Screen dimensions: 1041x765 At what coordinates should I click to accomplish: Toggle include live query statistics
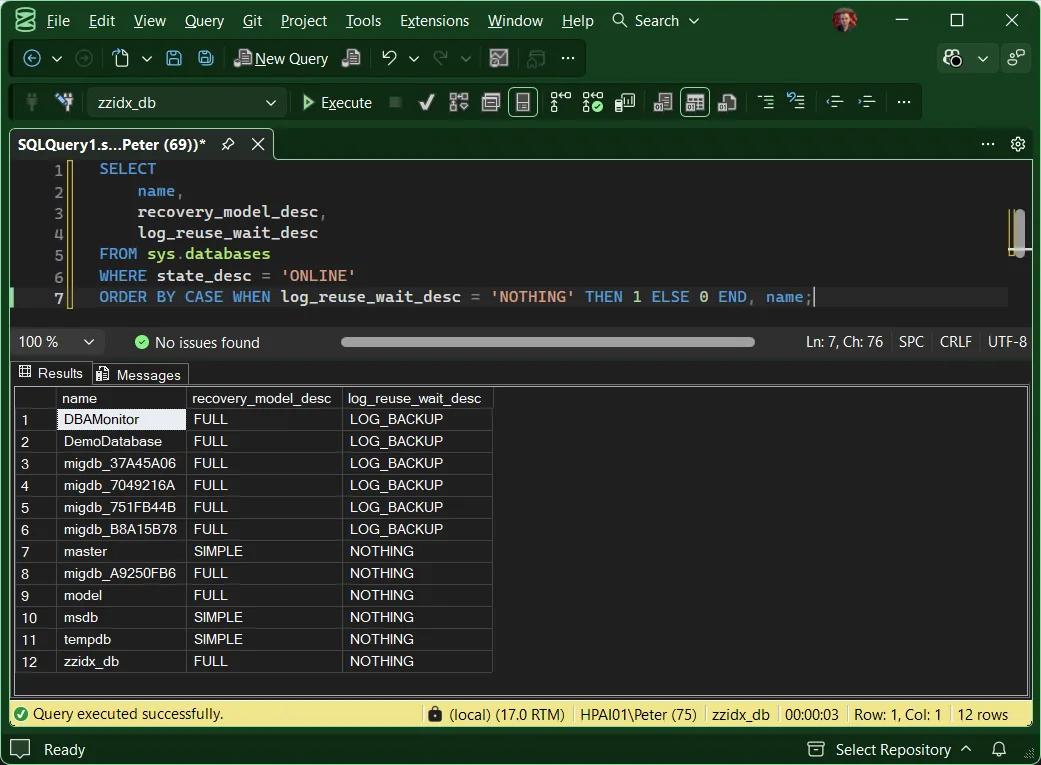(593, 102)
